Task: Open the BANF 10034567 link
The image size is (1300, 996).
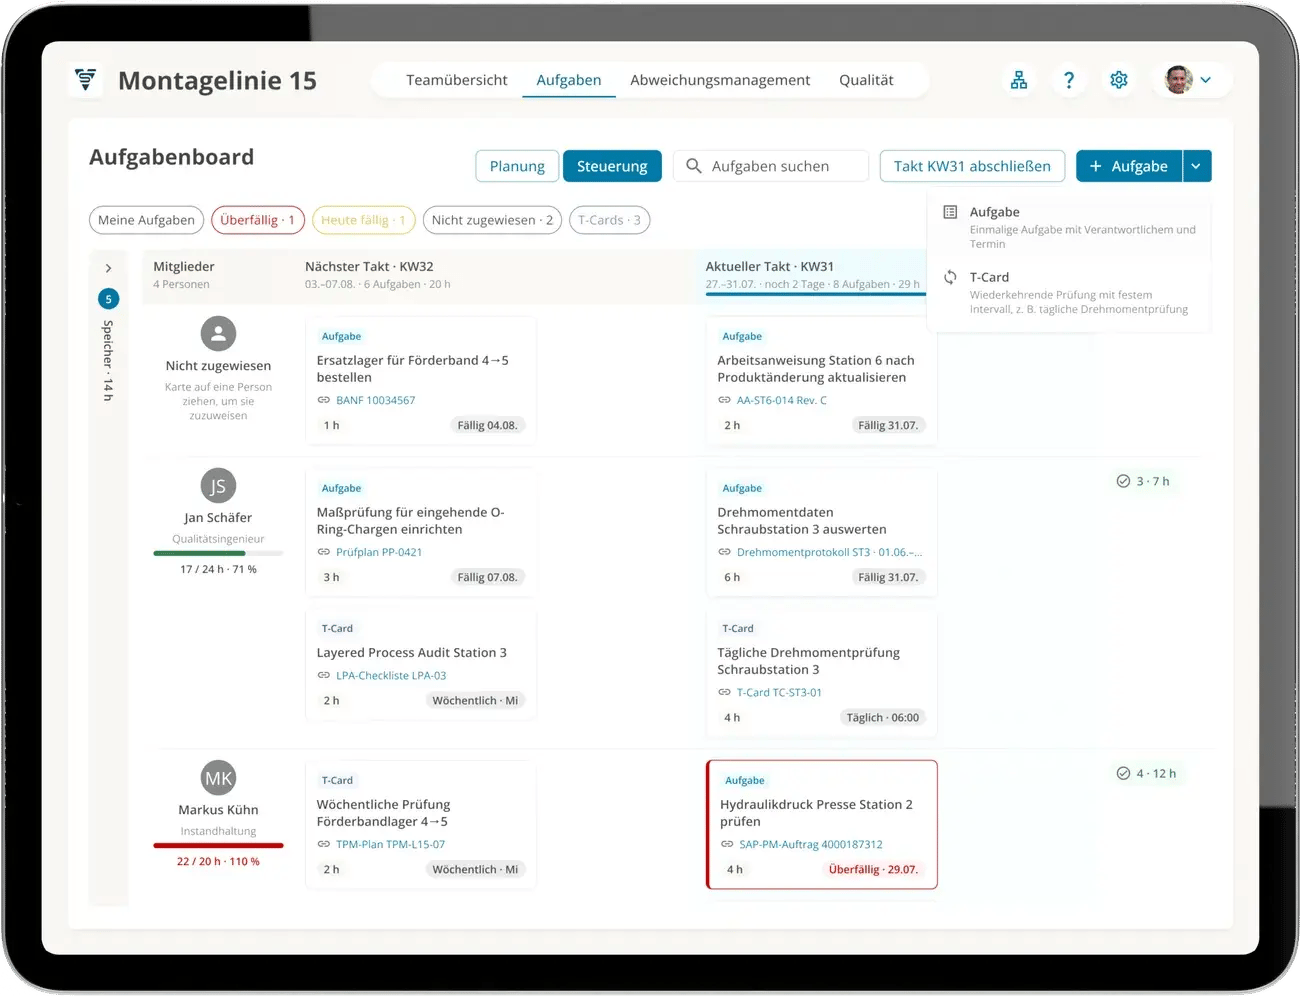Action: (x=375, y=400)
